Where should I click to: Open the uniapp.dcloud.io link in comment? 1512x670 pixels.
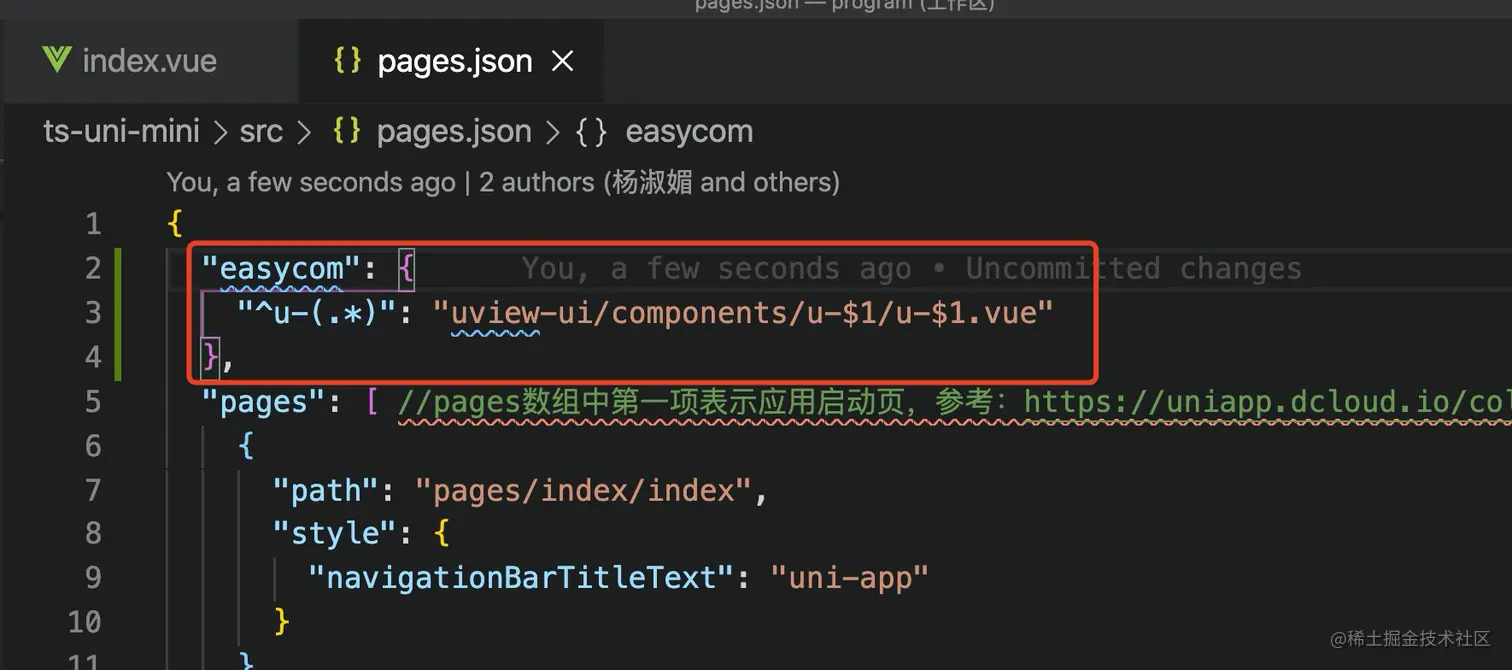tap(1267, 402)
